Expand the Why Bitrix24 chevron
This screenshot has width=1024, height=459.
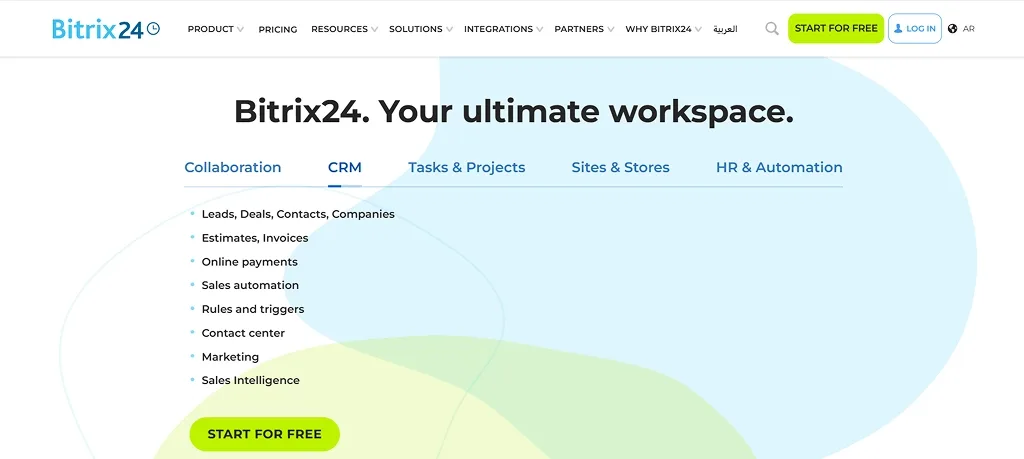698,29
